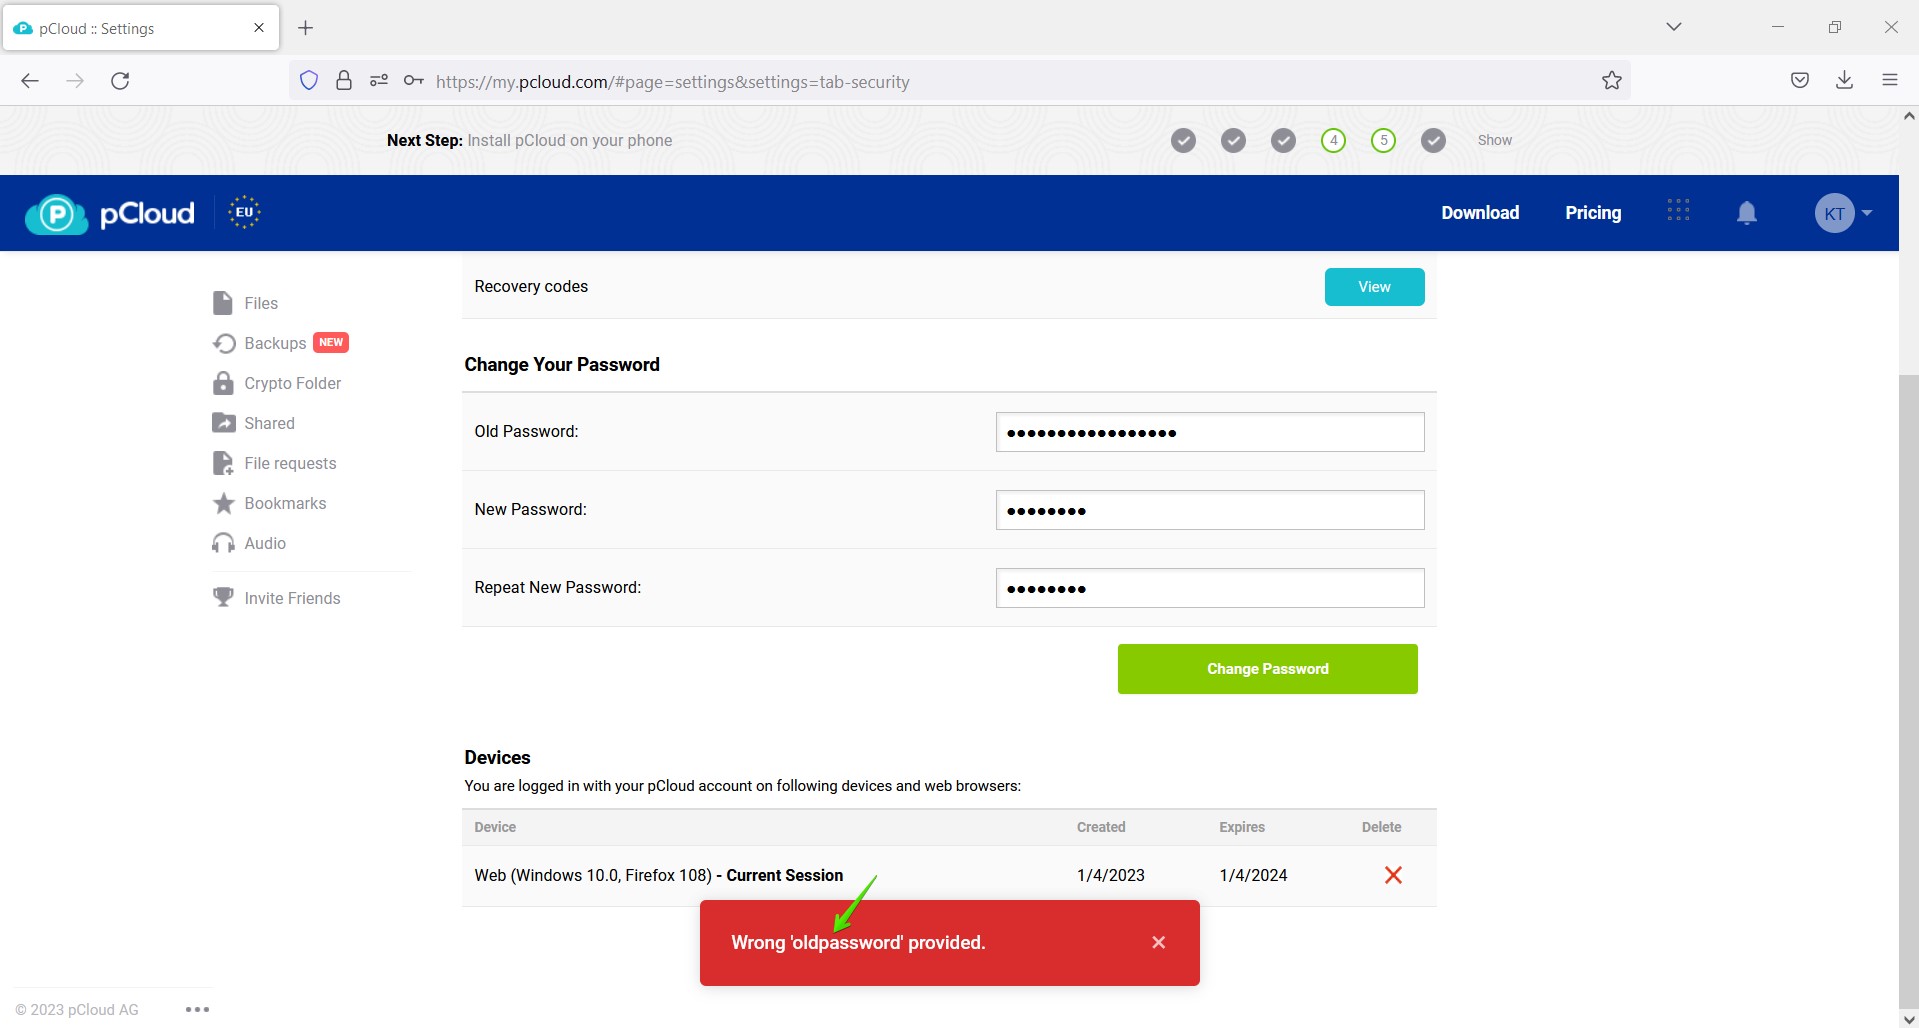Open a new browser tab
The width and height of the screenshot is (1919, 1028).
(306, 28)
